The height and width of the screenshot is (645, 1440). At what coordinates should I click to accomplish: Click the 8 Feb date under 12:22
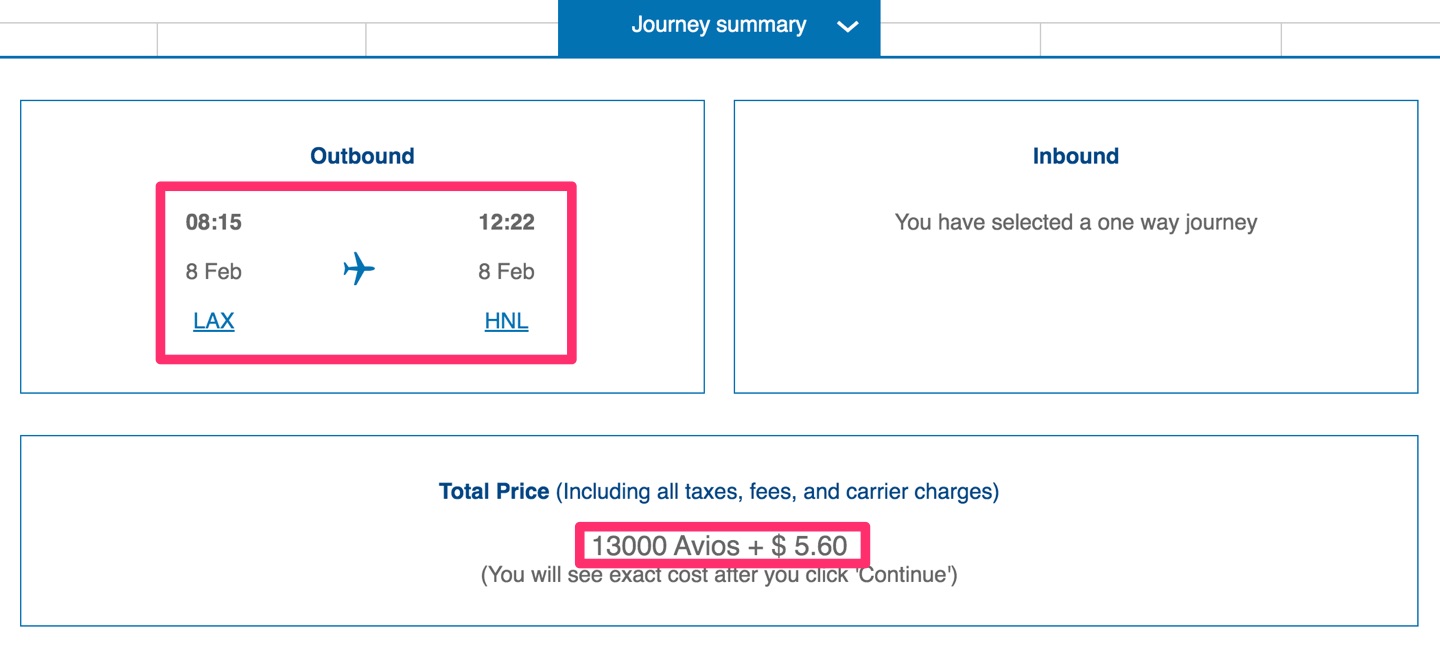[x=506, y=272]
